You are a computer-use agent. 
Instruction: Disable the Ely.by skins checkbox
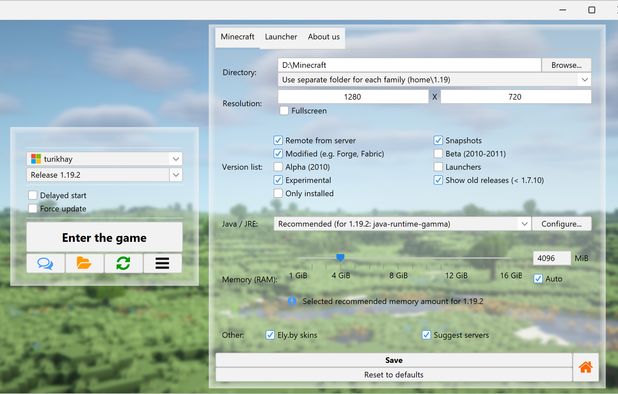[270, 335]
